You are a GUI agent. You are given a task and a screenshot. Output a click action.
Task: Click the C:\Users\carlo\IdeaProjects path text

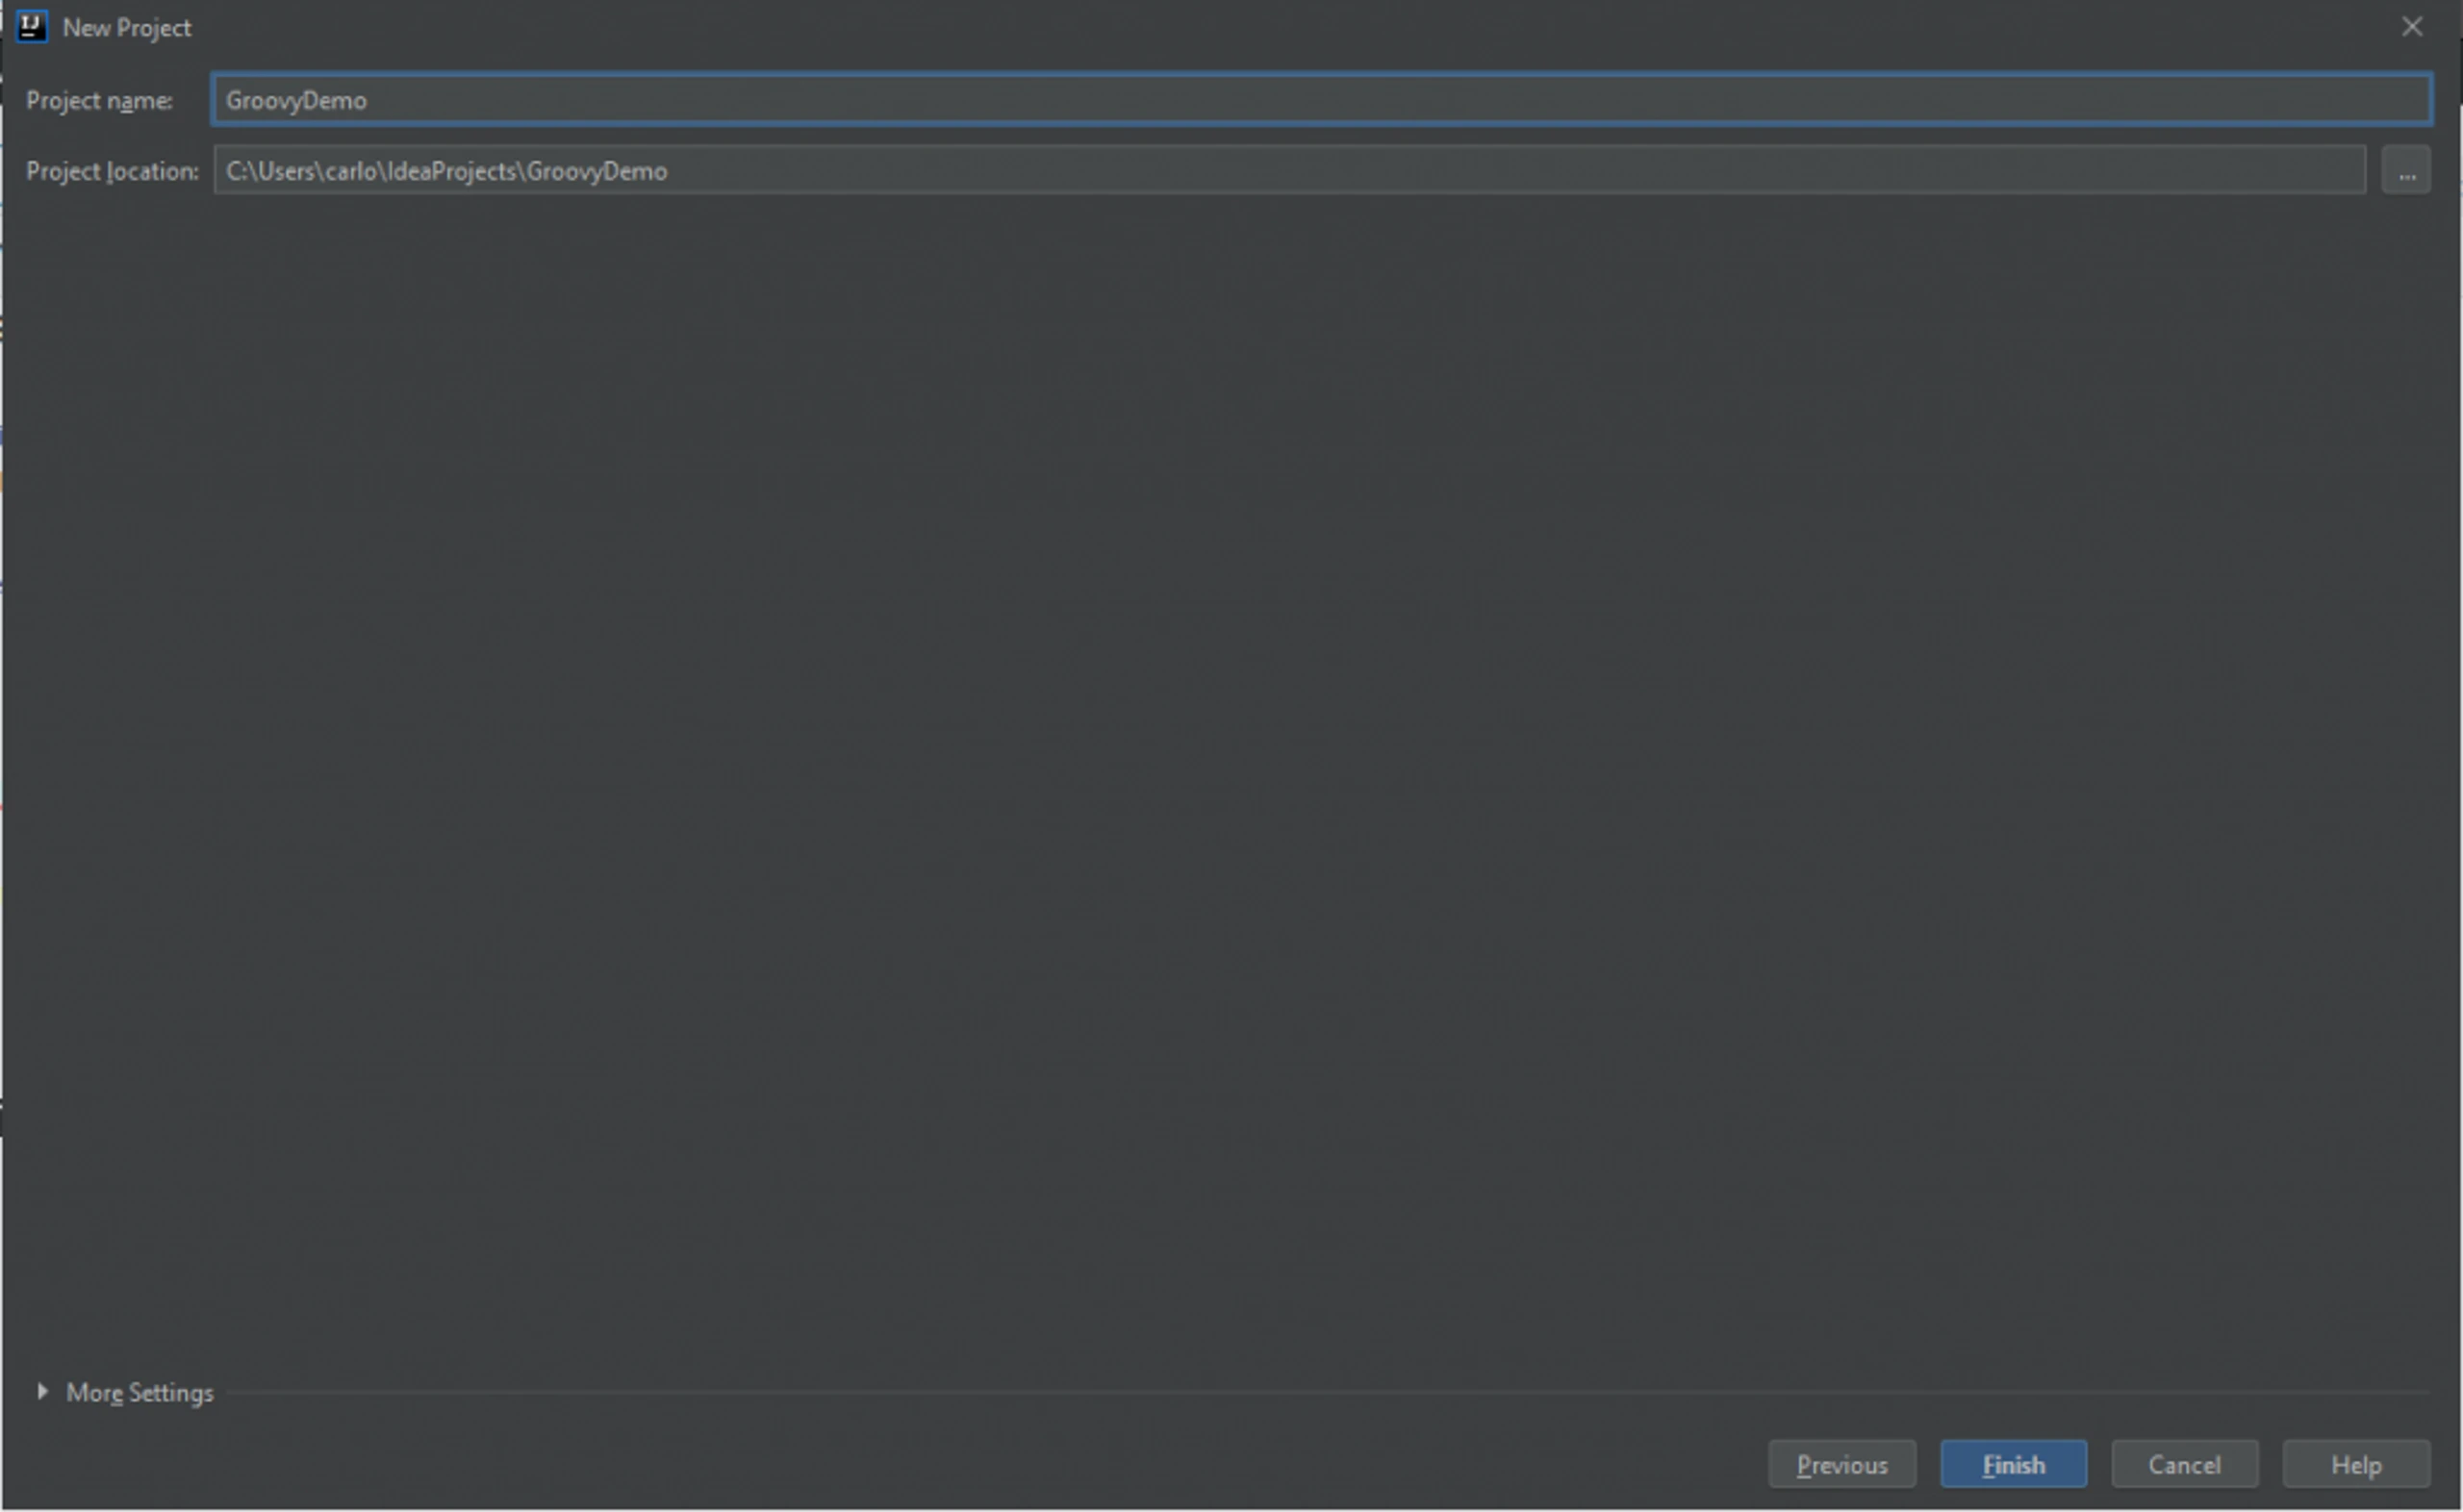point(371,171)
